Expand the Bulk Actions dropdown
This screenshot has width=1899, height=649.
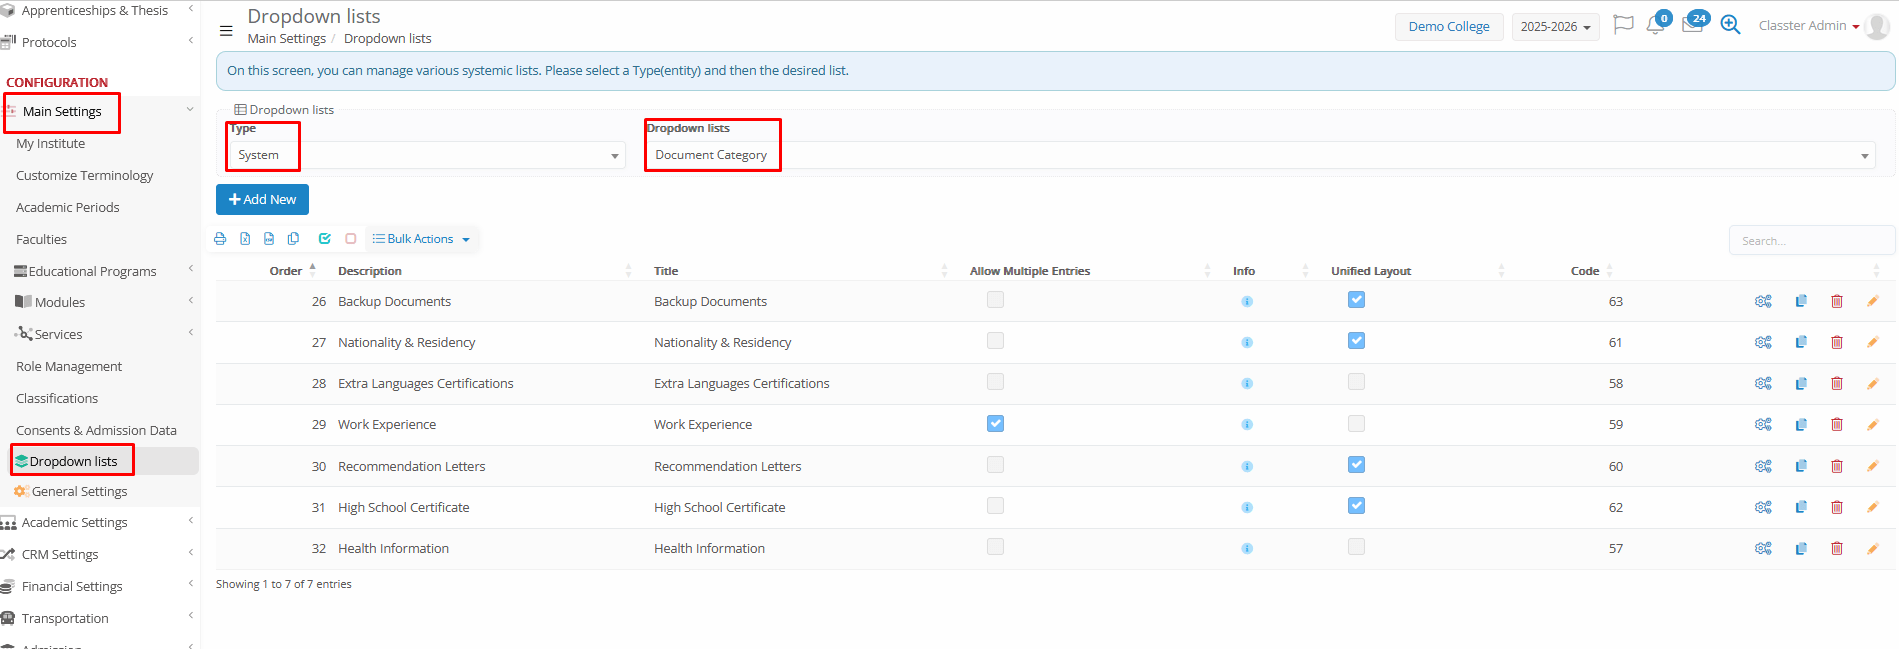click(421, 239)
